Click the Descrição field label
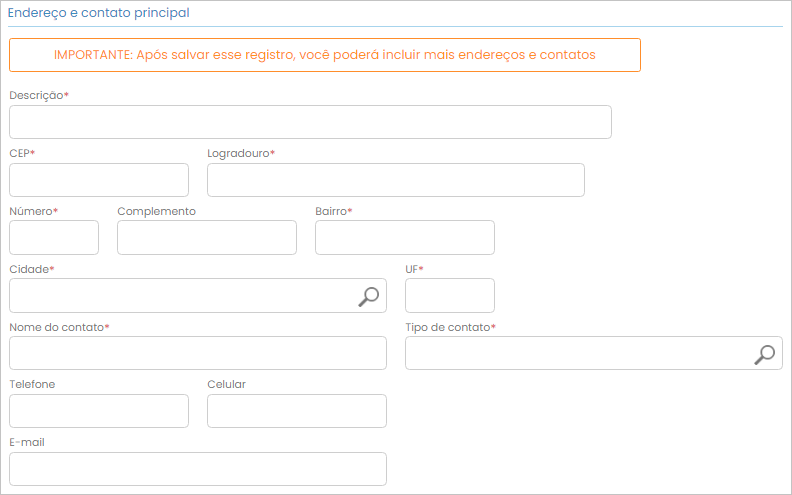 [36, 95]
